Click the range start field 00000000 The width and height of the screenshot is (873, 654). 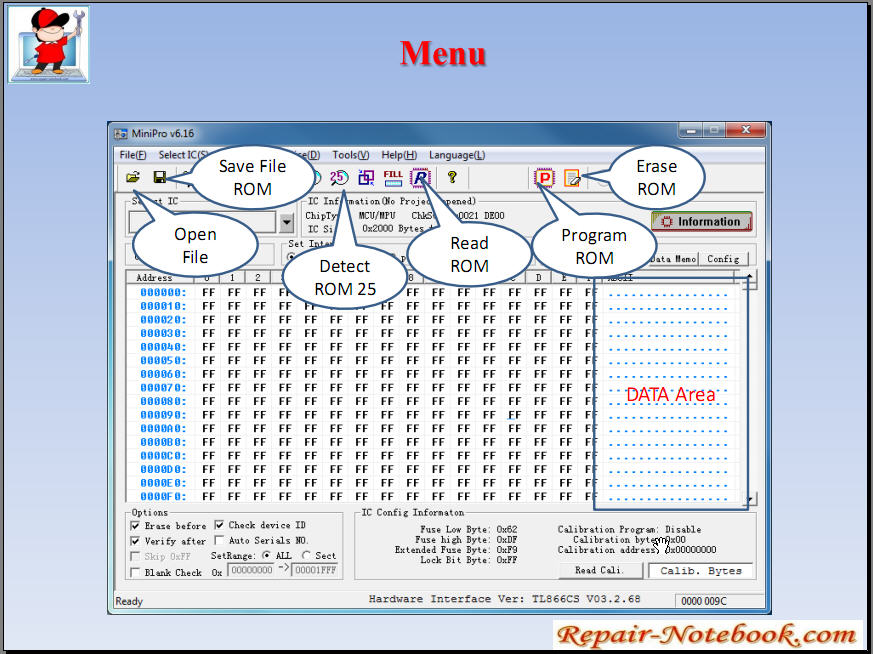[252, 571]
